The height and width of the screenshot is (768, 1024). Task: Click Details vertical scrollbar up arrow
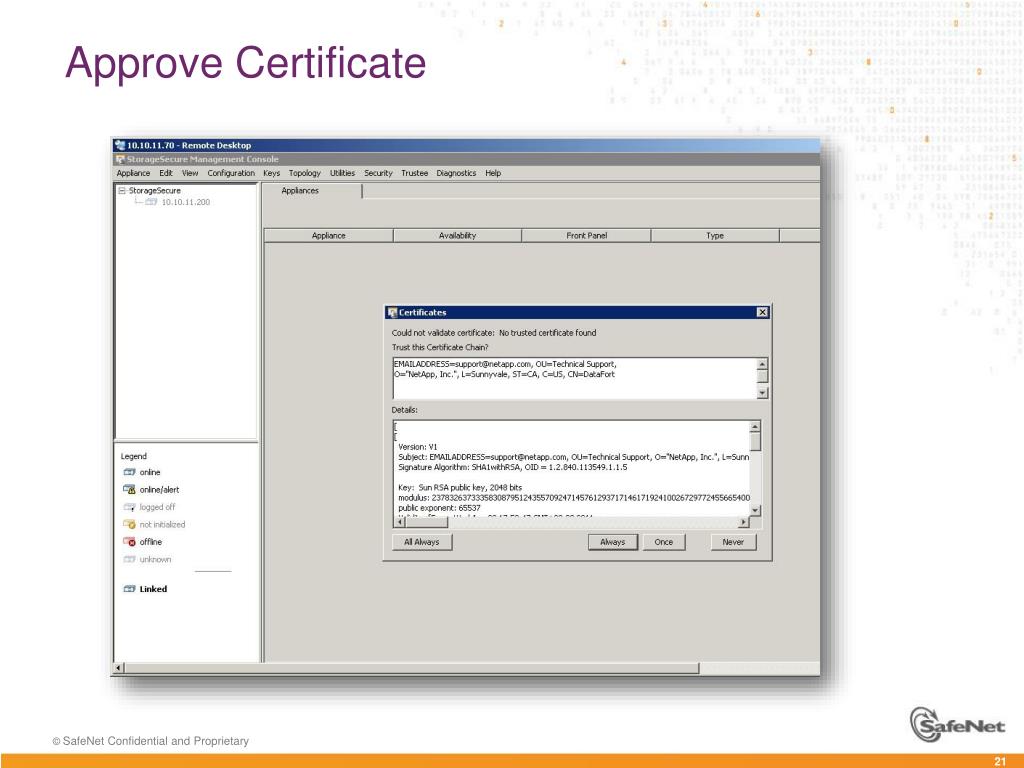pyautogui.click(x=755, y=426)
